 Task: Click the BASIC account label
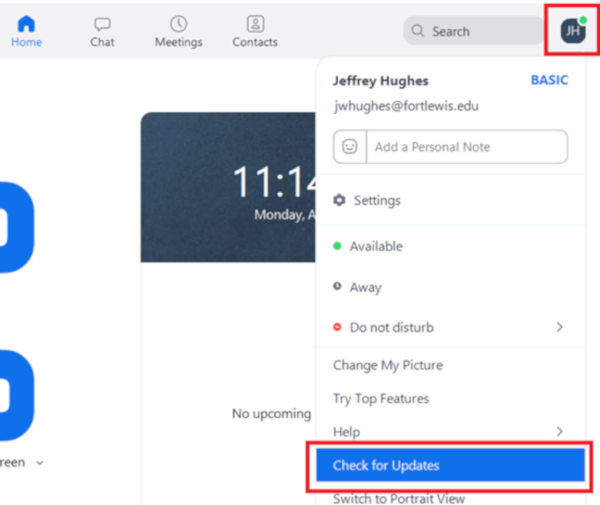[548, 80]
